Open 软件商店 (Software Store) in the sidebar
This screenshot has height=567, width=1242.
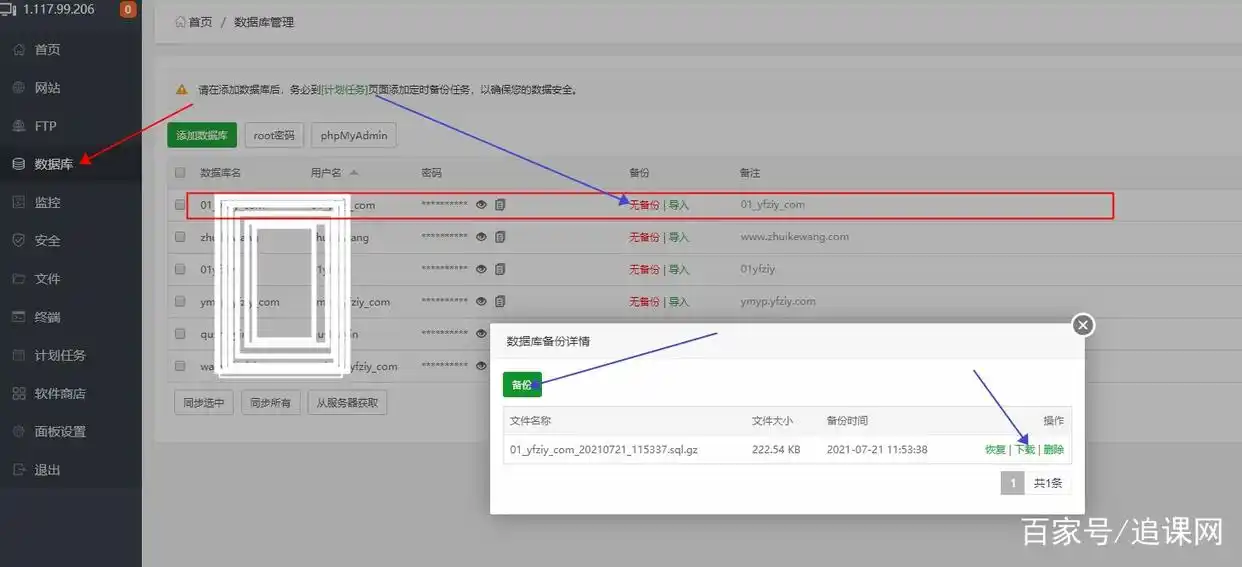19,393
